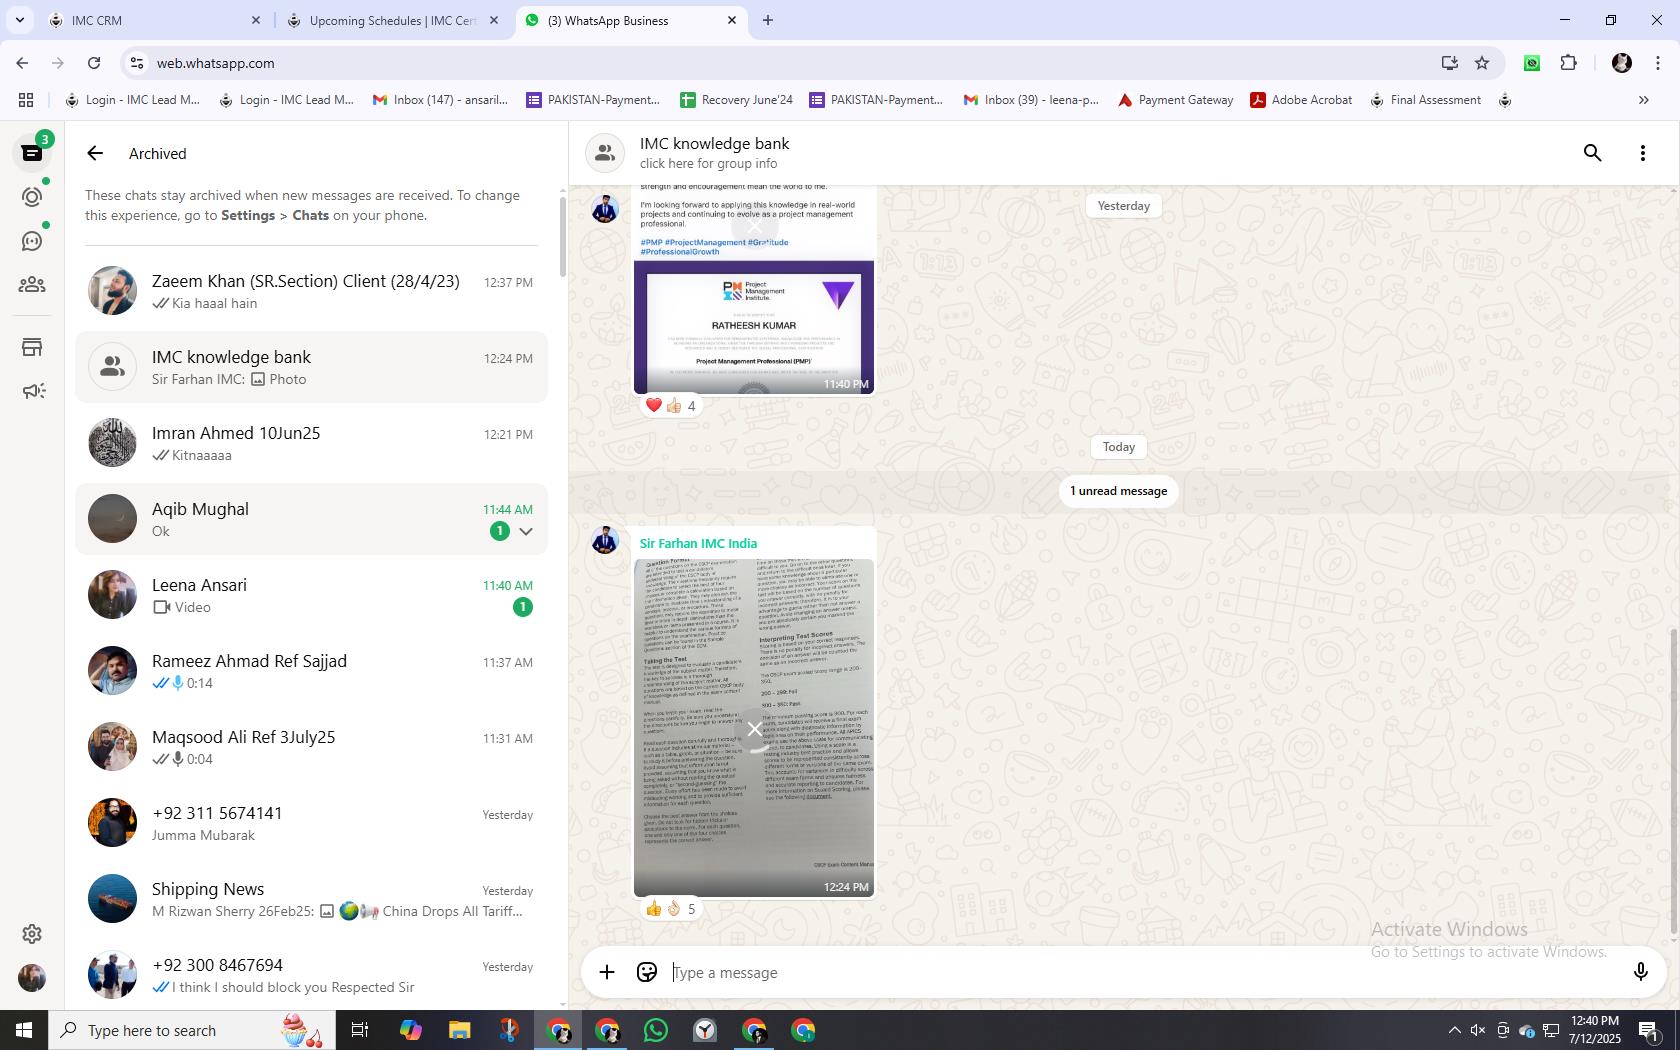Image resolution: width=1680 pixels, height=1050 pixels.
Task: Open the Communities icon in sidebar
Action: point(32,285)
